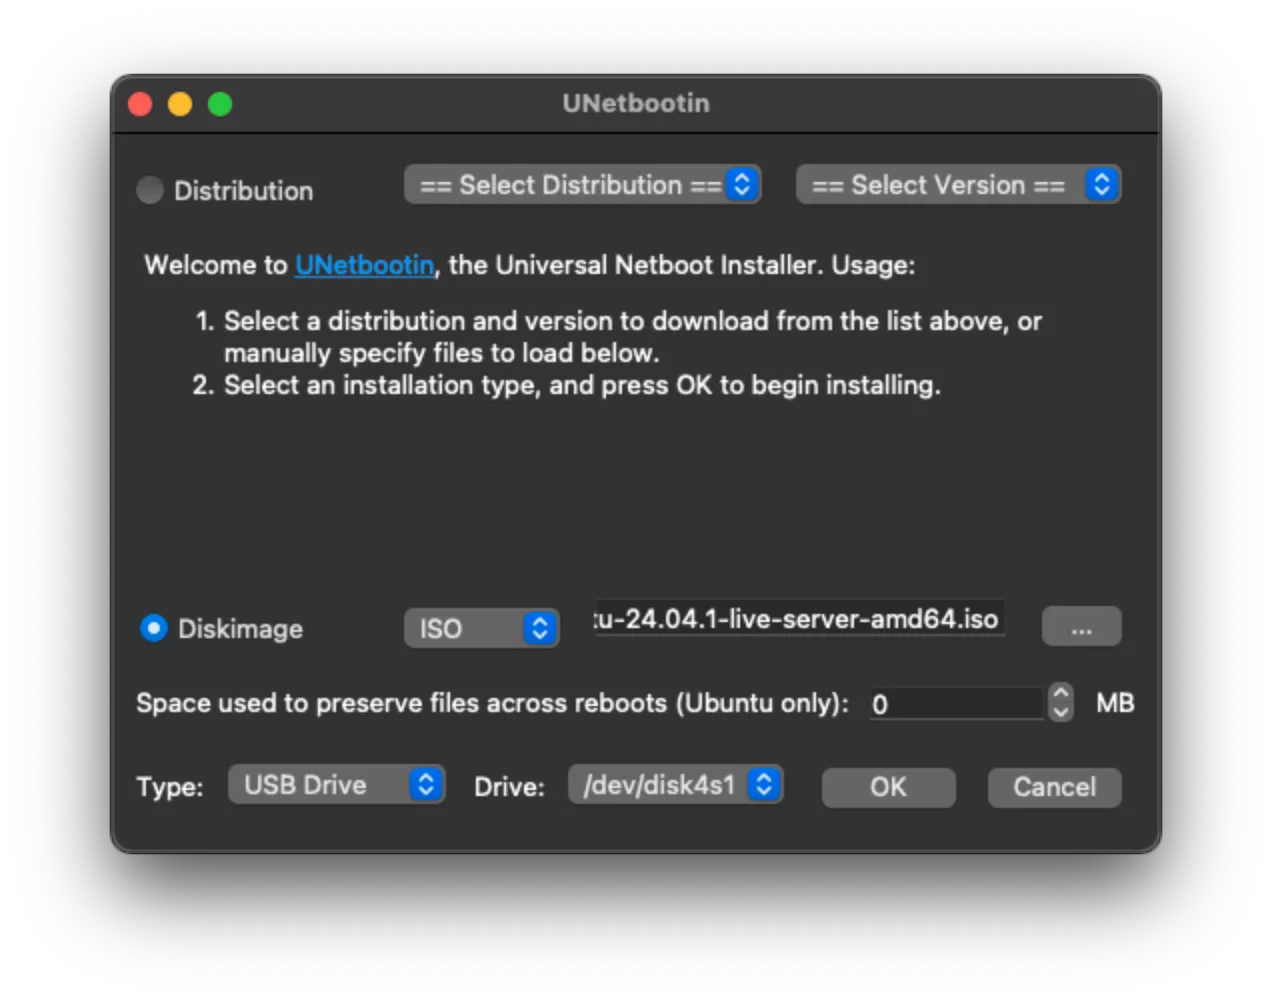Viewport: 1272px width, 1000px height.
Task: Click the chevron icon on Select Version dropdown
Action: pyautogui.click(x=1101, y=184)
